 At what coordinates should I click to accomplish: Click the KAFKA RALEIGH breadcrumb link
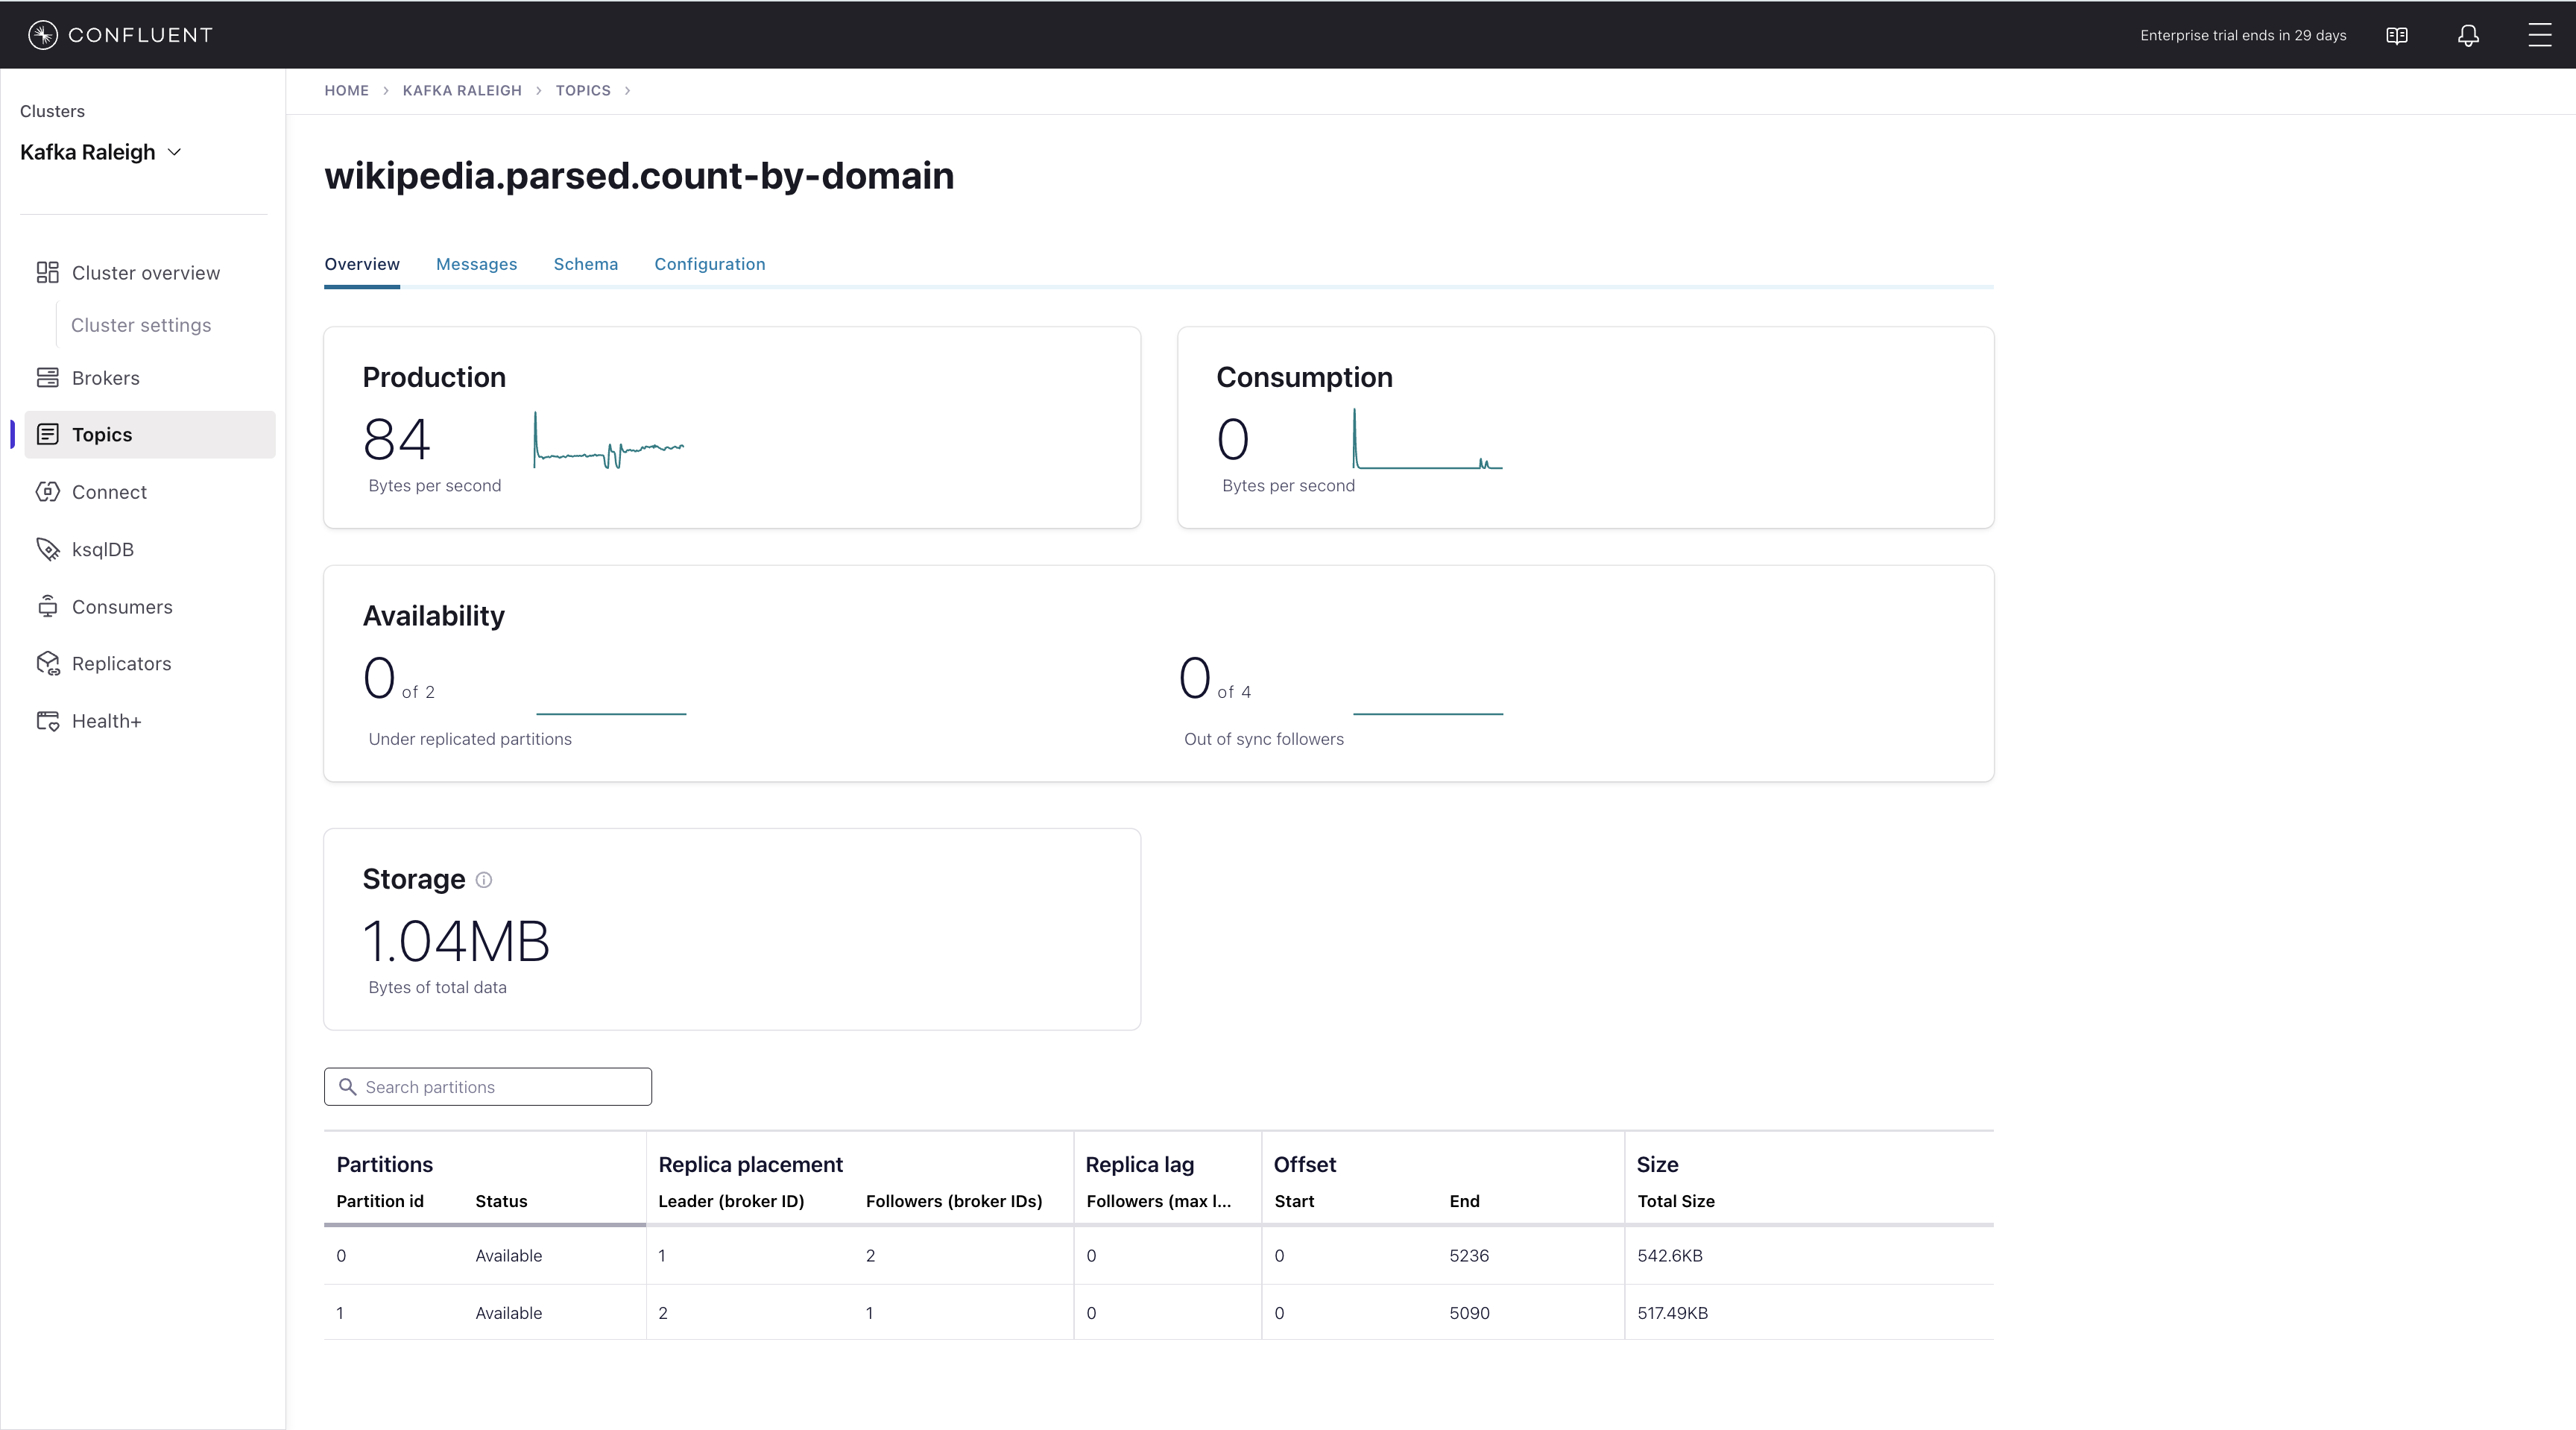(x=462, y=90)
